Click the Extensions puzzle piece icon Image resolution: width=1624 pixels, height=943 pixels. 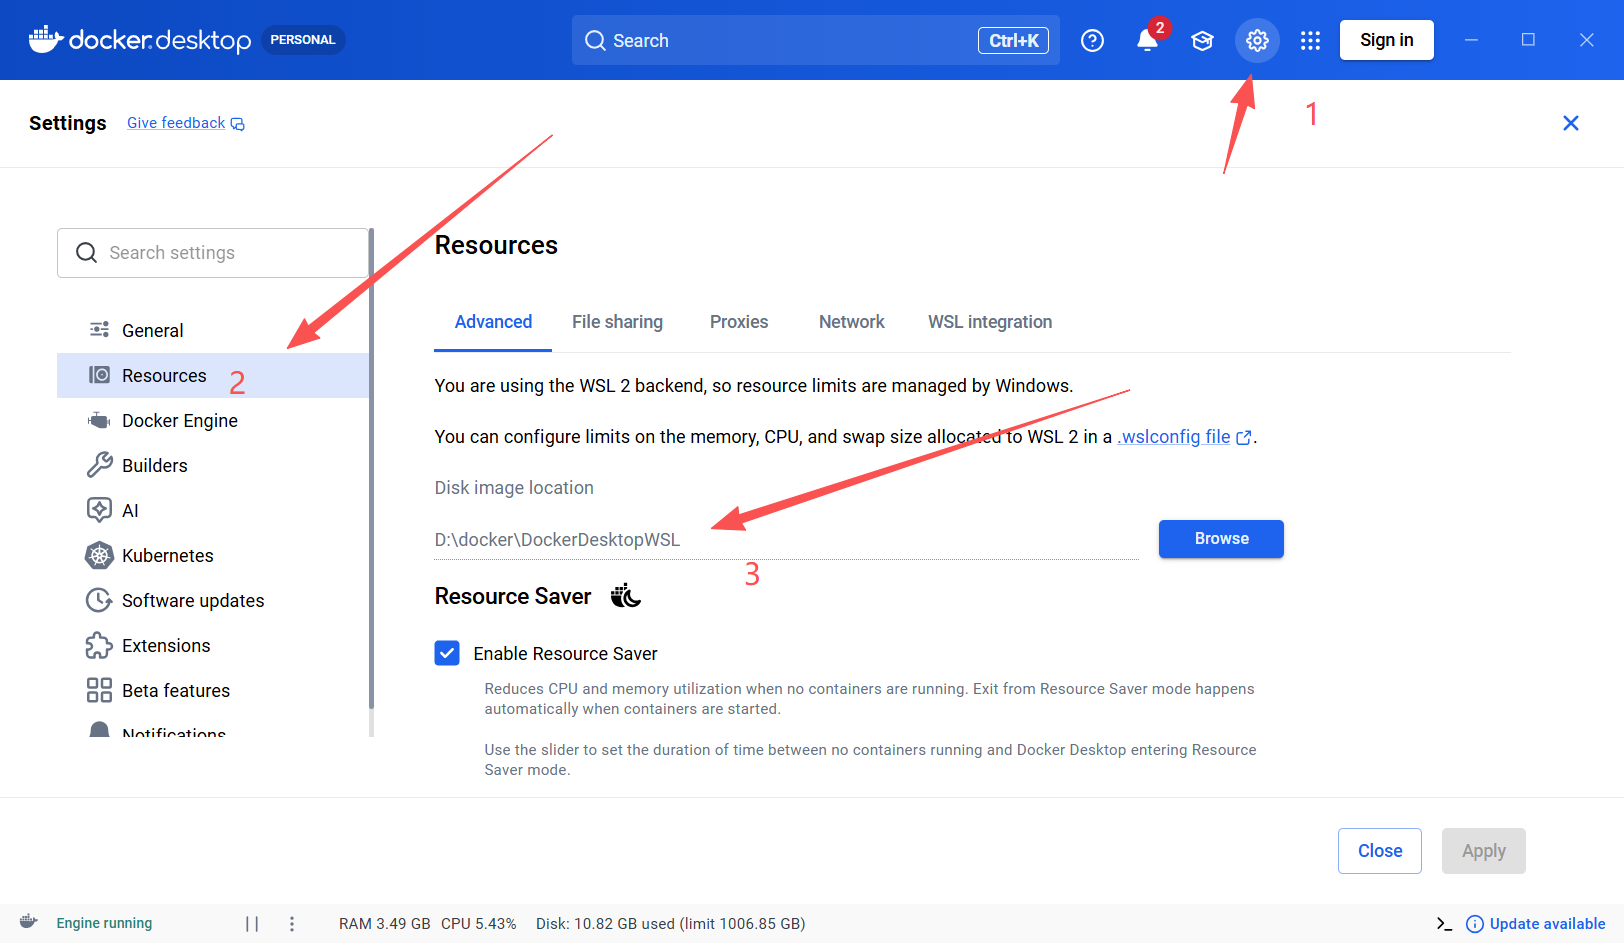[99, 645]
